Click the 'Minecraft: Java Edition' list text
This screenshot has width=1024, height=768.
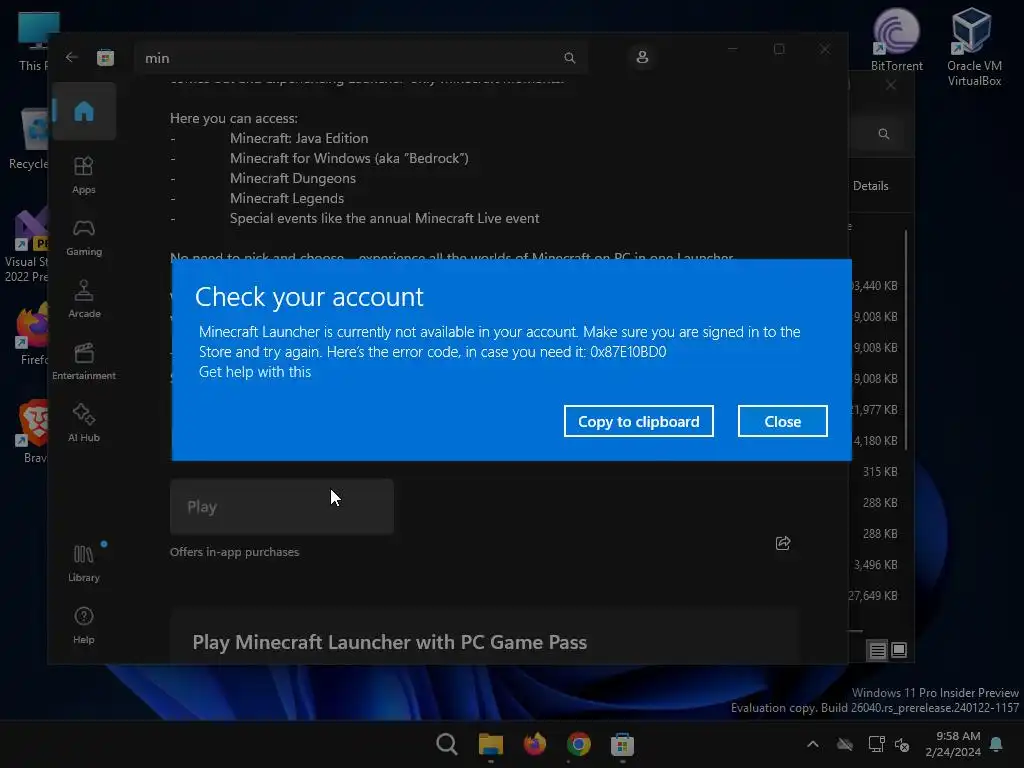click(x=299, y=138)
